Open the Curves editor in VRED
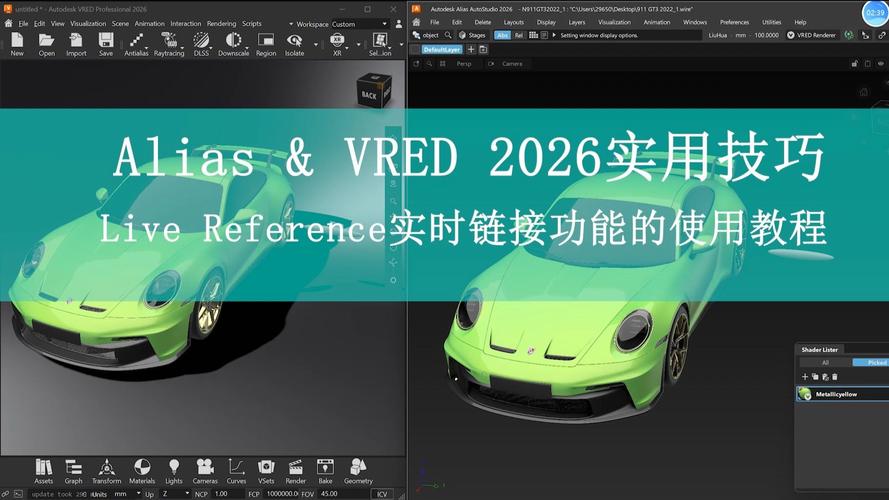The image size is (889, 500). pos(236,472)
